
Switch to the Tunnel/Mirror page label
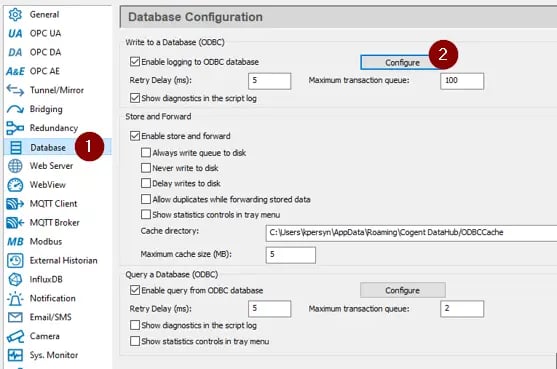pos(57,90)
